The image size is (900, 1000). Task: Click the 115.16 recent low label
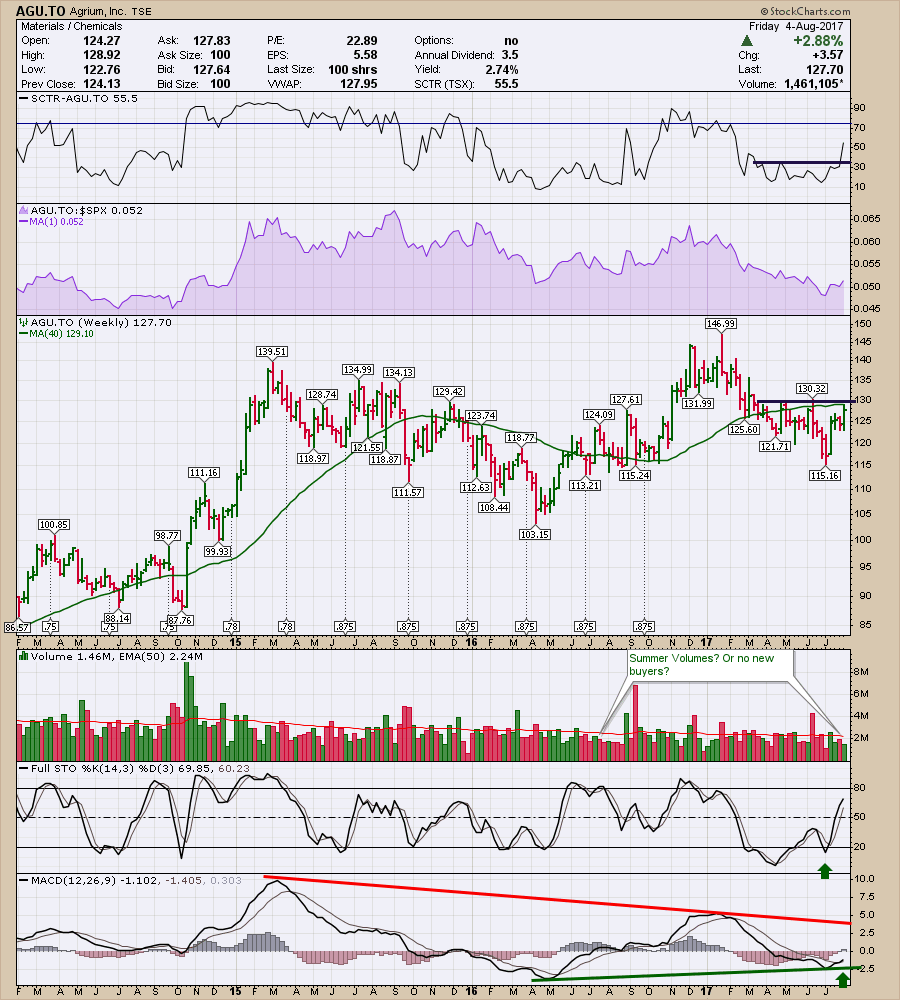824,475
